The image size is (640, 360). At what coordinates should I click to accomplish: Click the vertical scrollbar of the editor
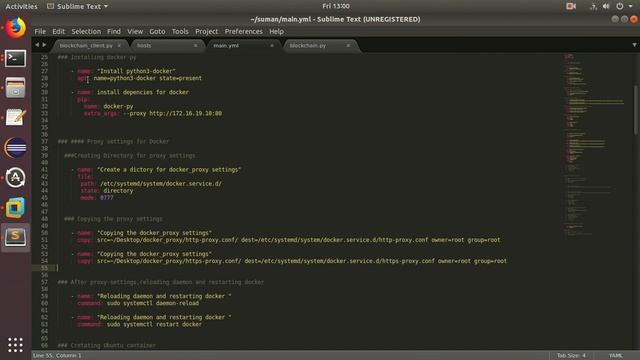coord(636,110)
